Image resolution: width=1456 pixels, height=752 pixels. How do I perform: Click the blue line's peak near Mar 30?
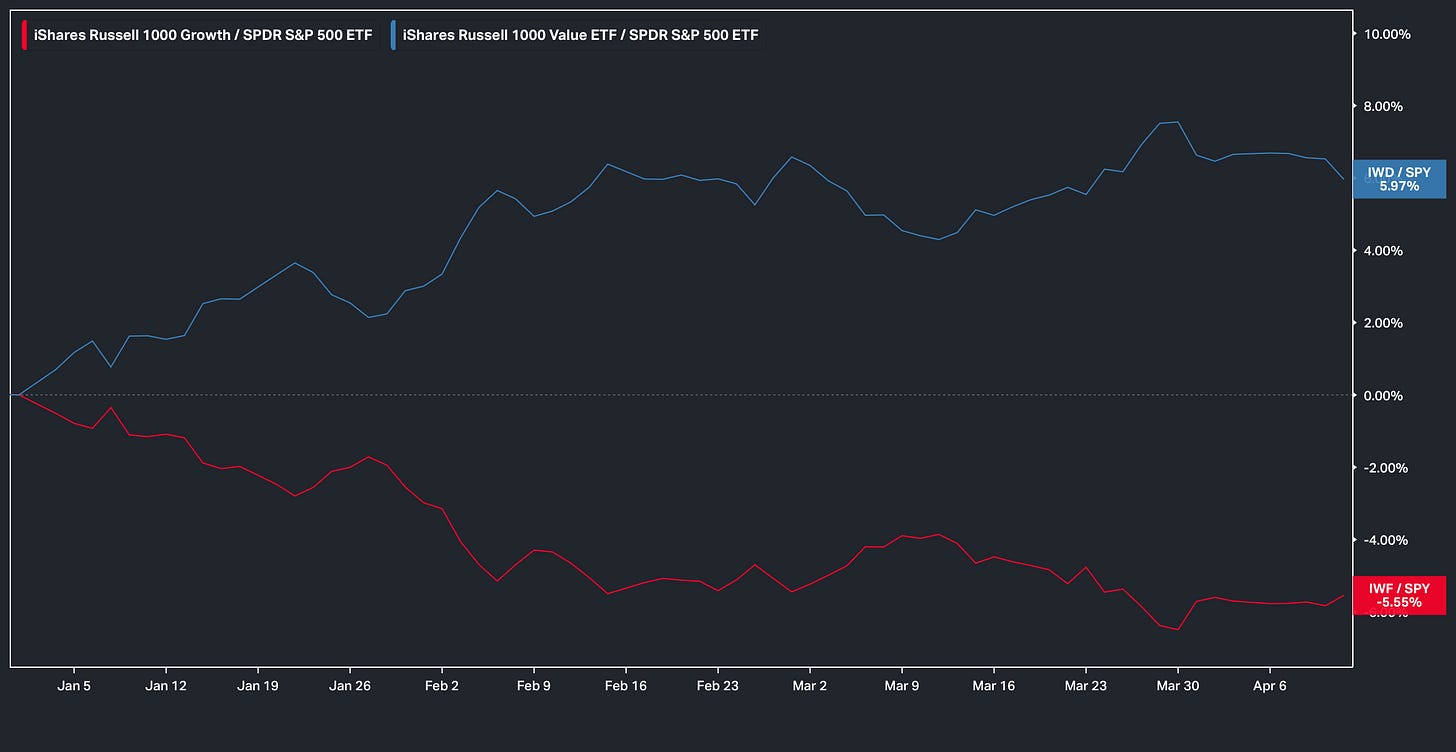pos(1178,122)
